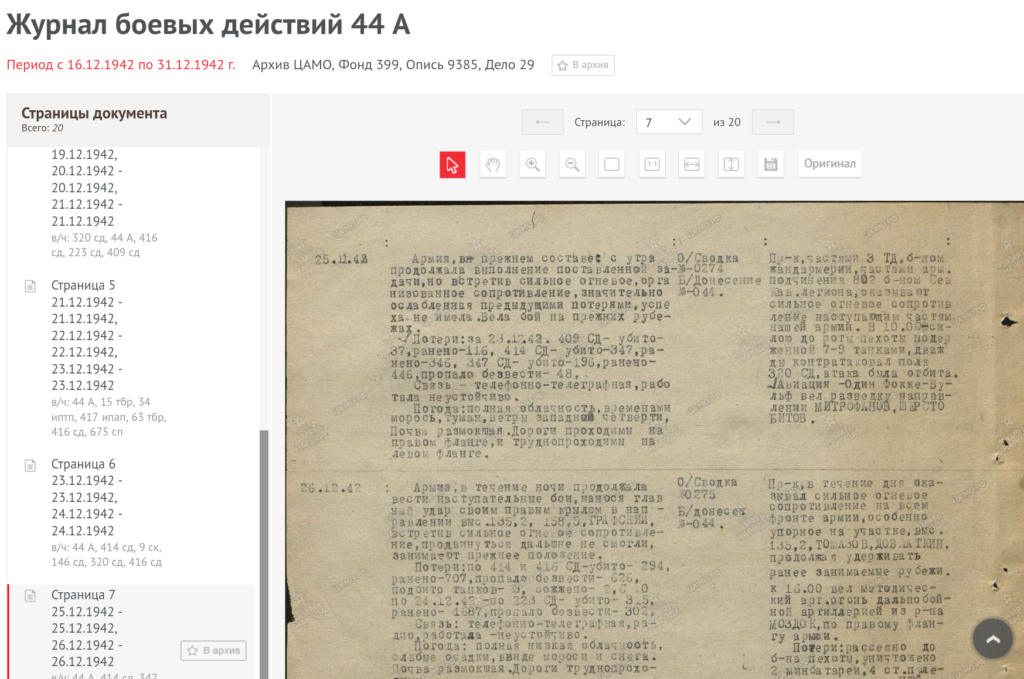Activate the hand pan tool
This screenshot has height=679, width=1024.
[492, 164]
